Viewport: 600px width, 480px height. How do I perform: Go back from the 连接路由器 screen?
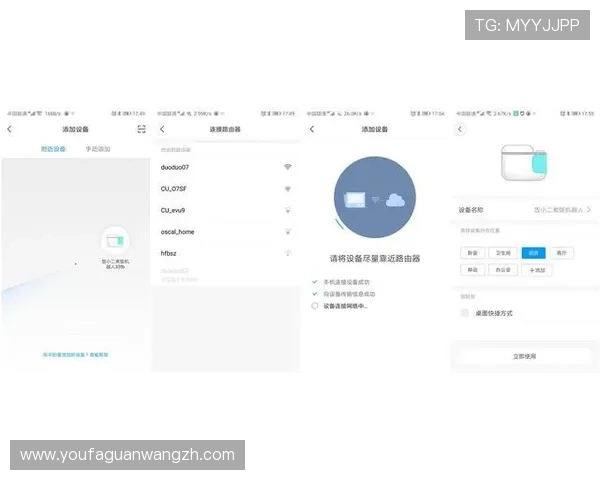[162, 129]
